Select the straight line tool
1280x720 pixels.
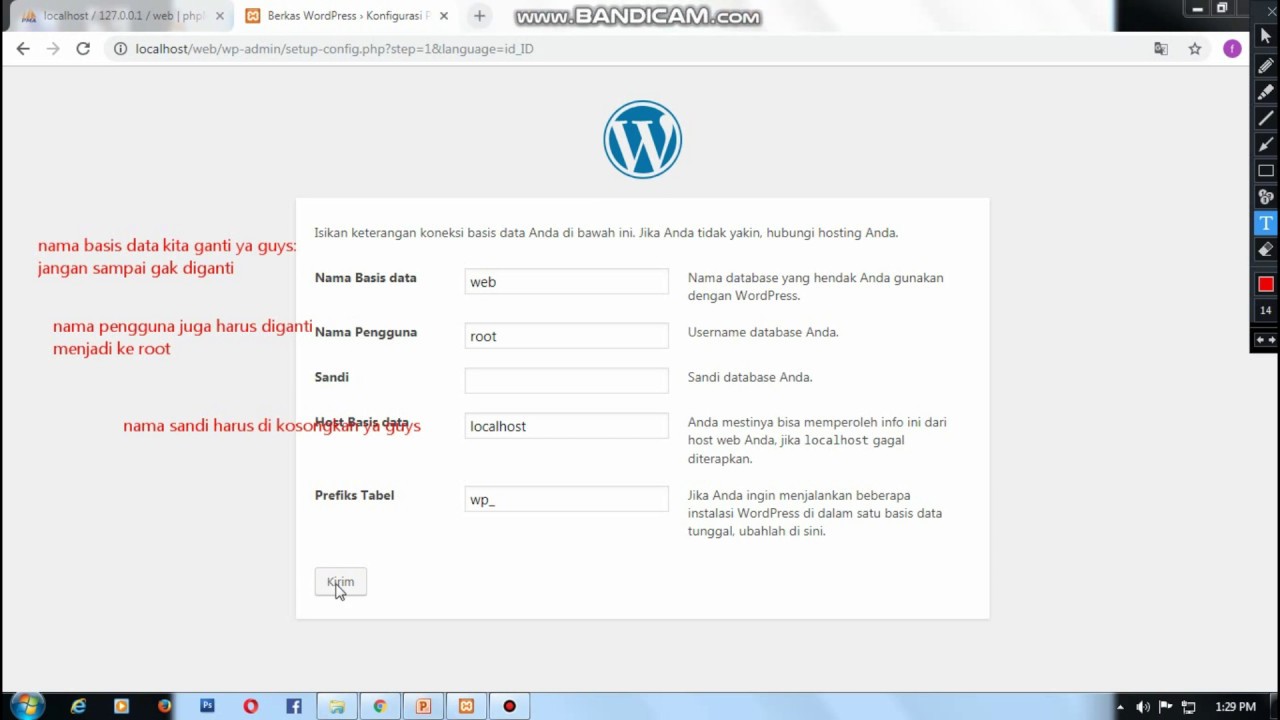[1266, 118]
